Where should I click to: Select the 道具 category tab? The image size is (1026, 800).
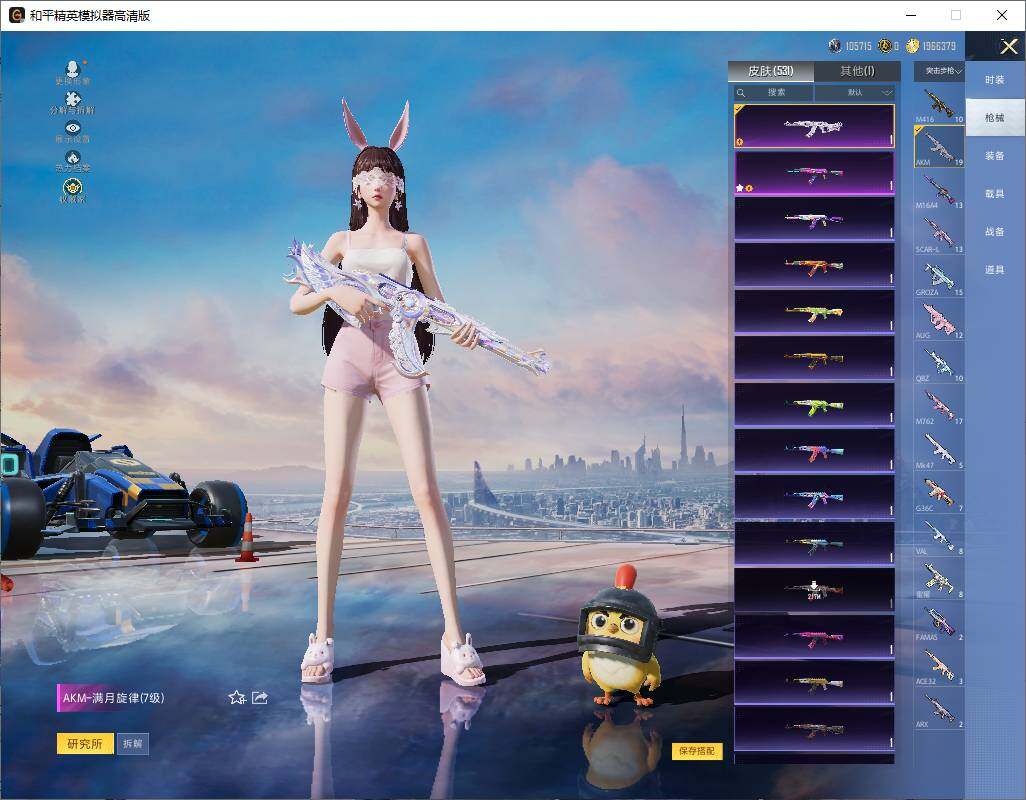click(x=995, y=270)
